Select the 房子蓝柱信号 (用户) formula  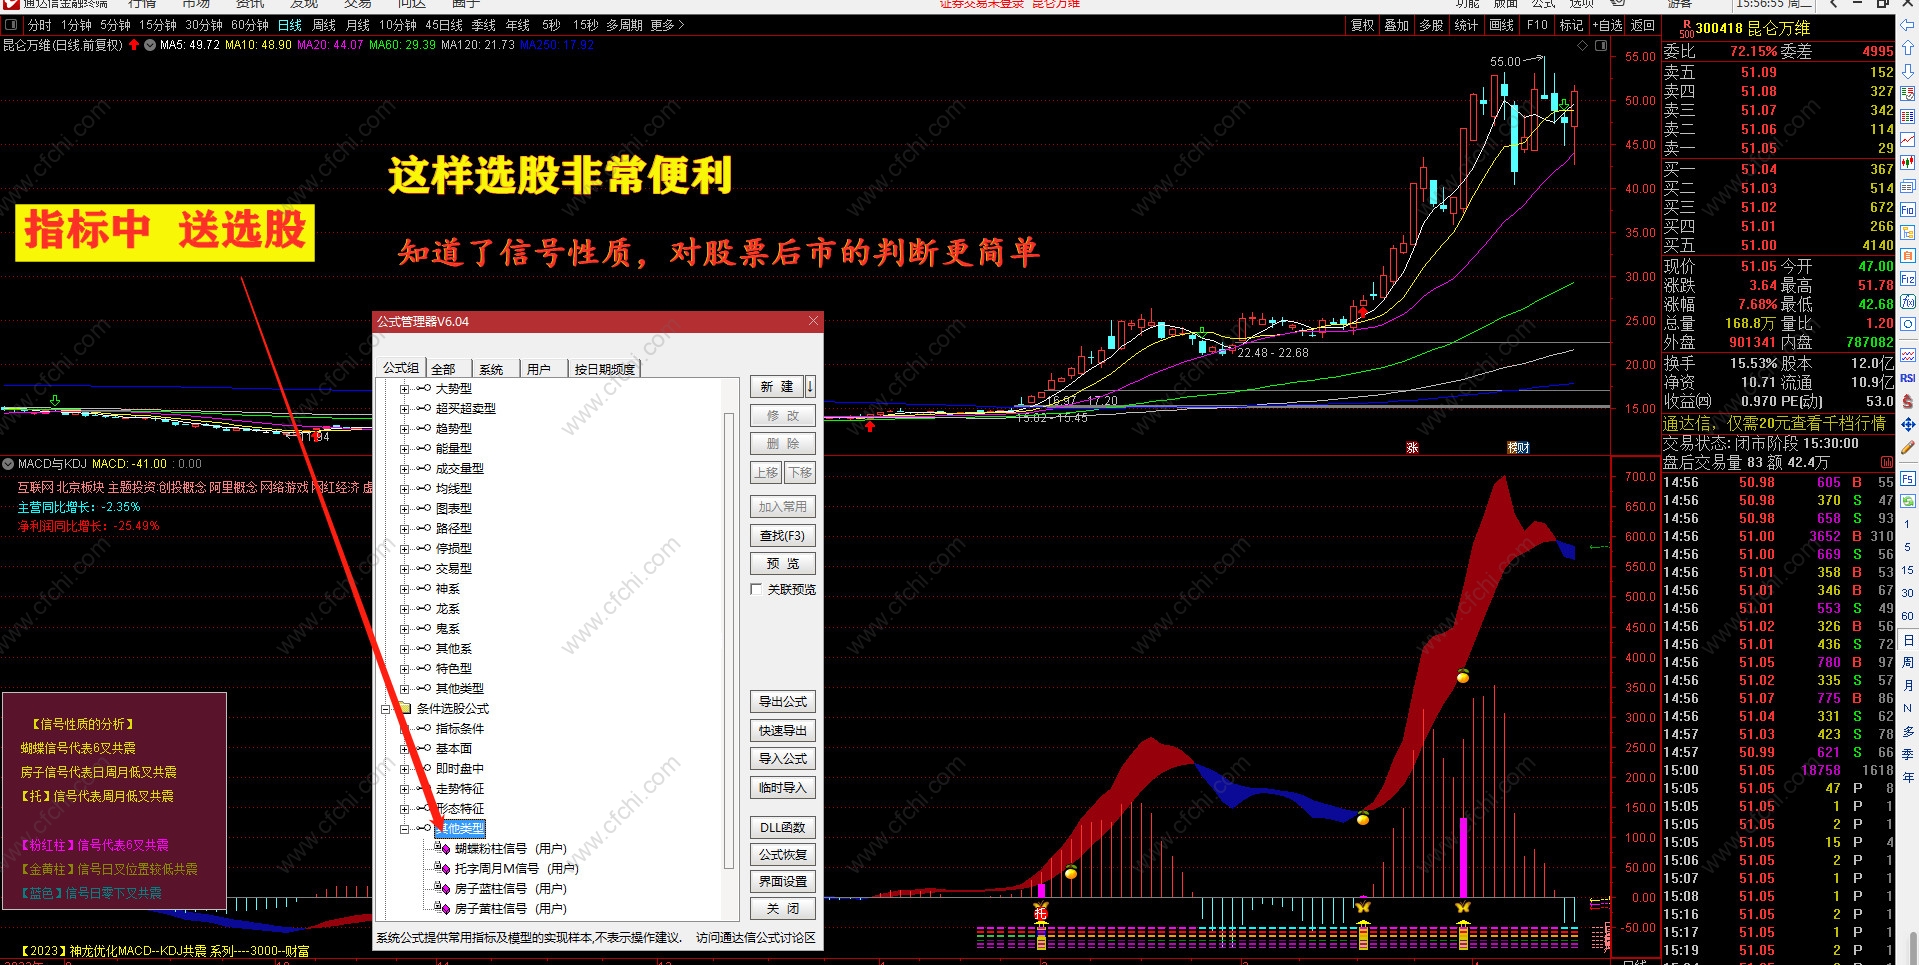pos(511,889)
